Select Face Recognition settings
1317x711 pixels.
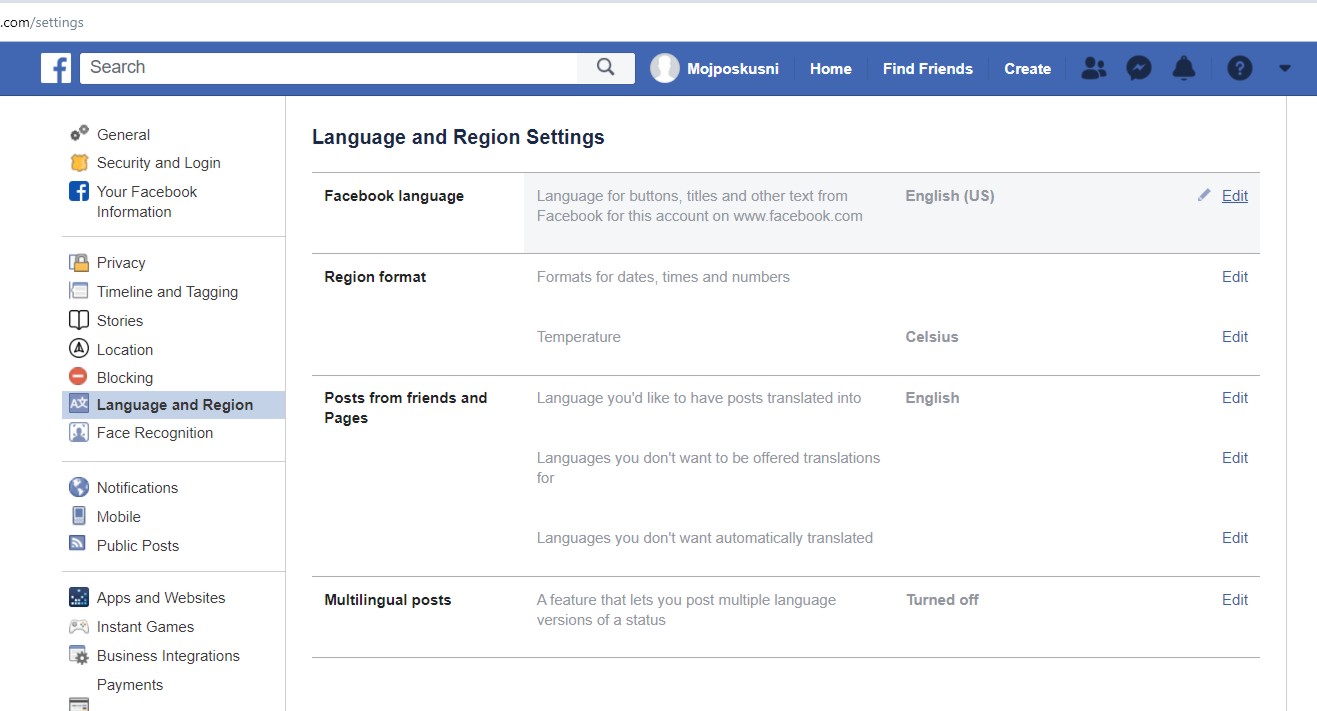click(x=154, y=433)
